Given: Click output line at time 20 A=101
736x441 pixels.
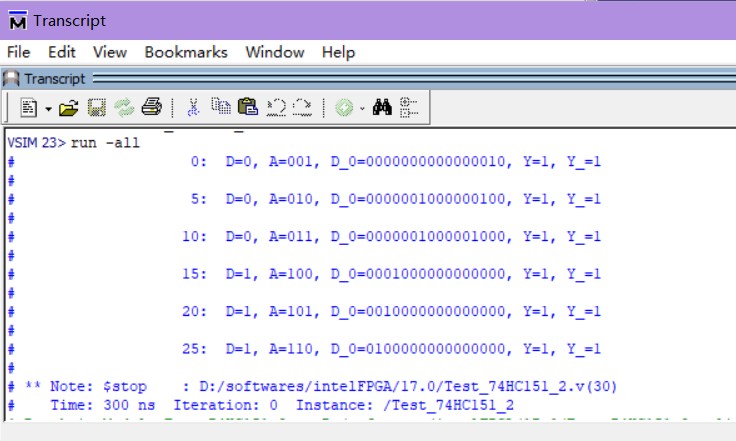Looking at the screenshot, I should [x=391, y=312].
